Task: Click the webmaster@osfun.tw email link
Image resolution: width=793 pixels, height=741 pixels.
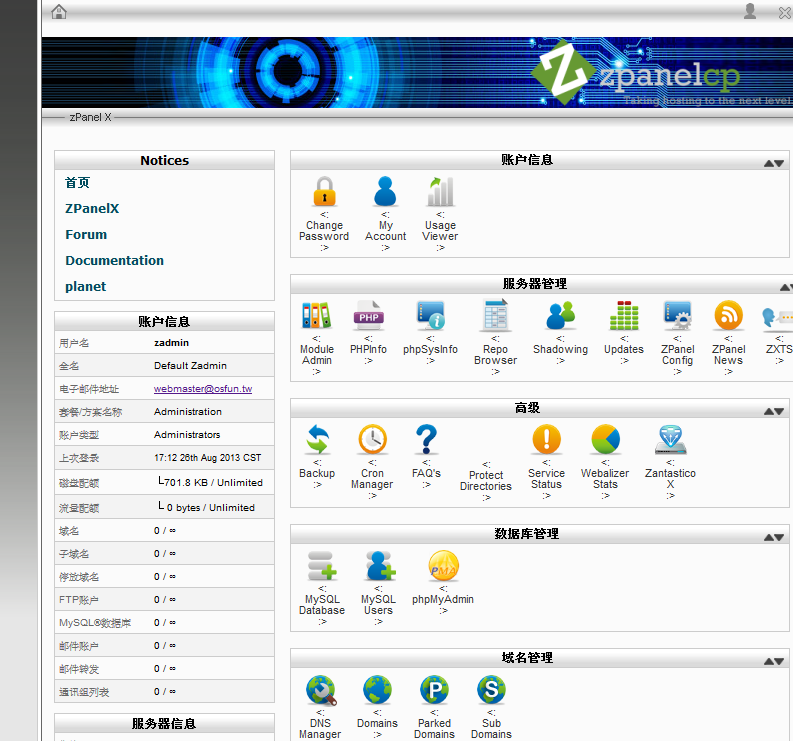Action: pyautogui.click(x=203, y=388)
